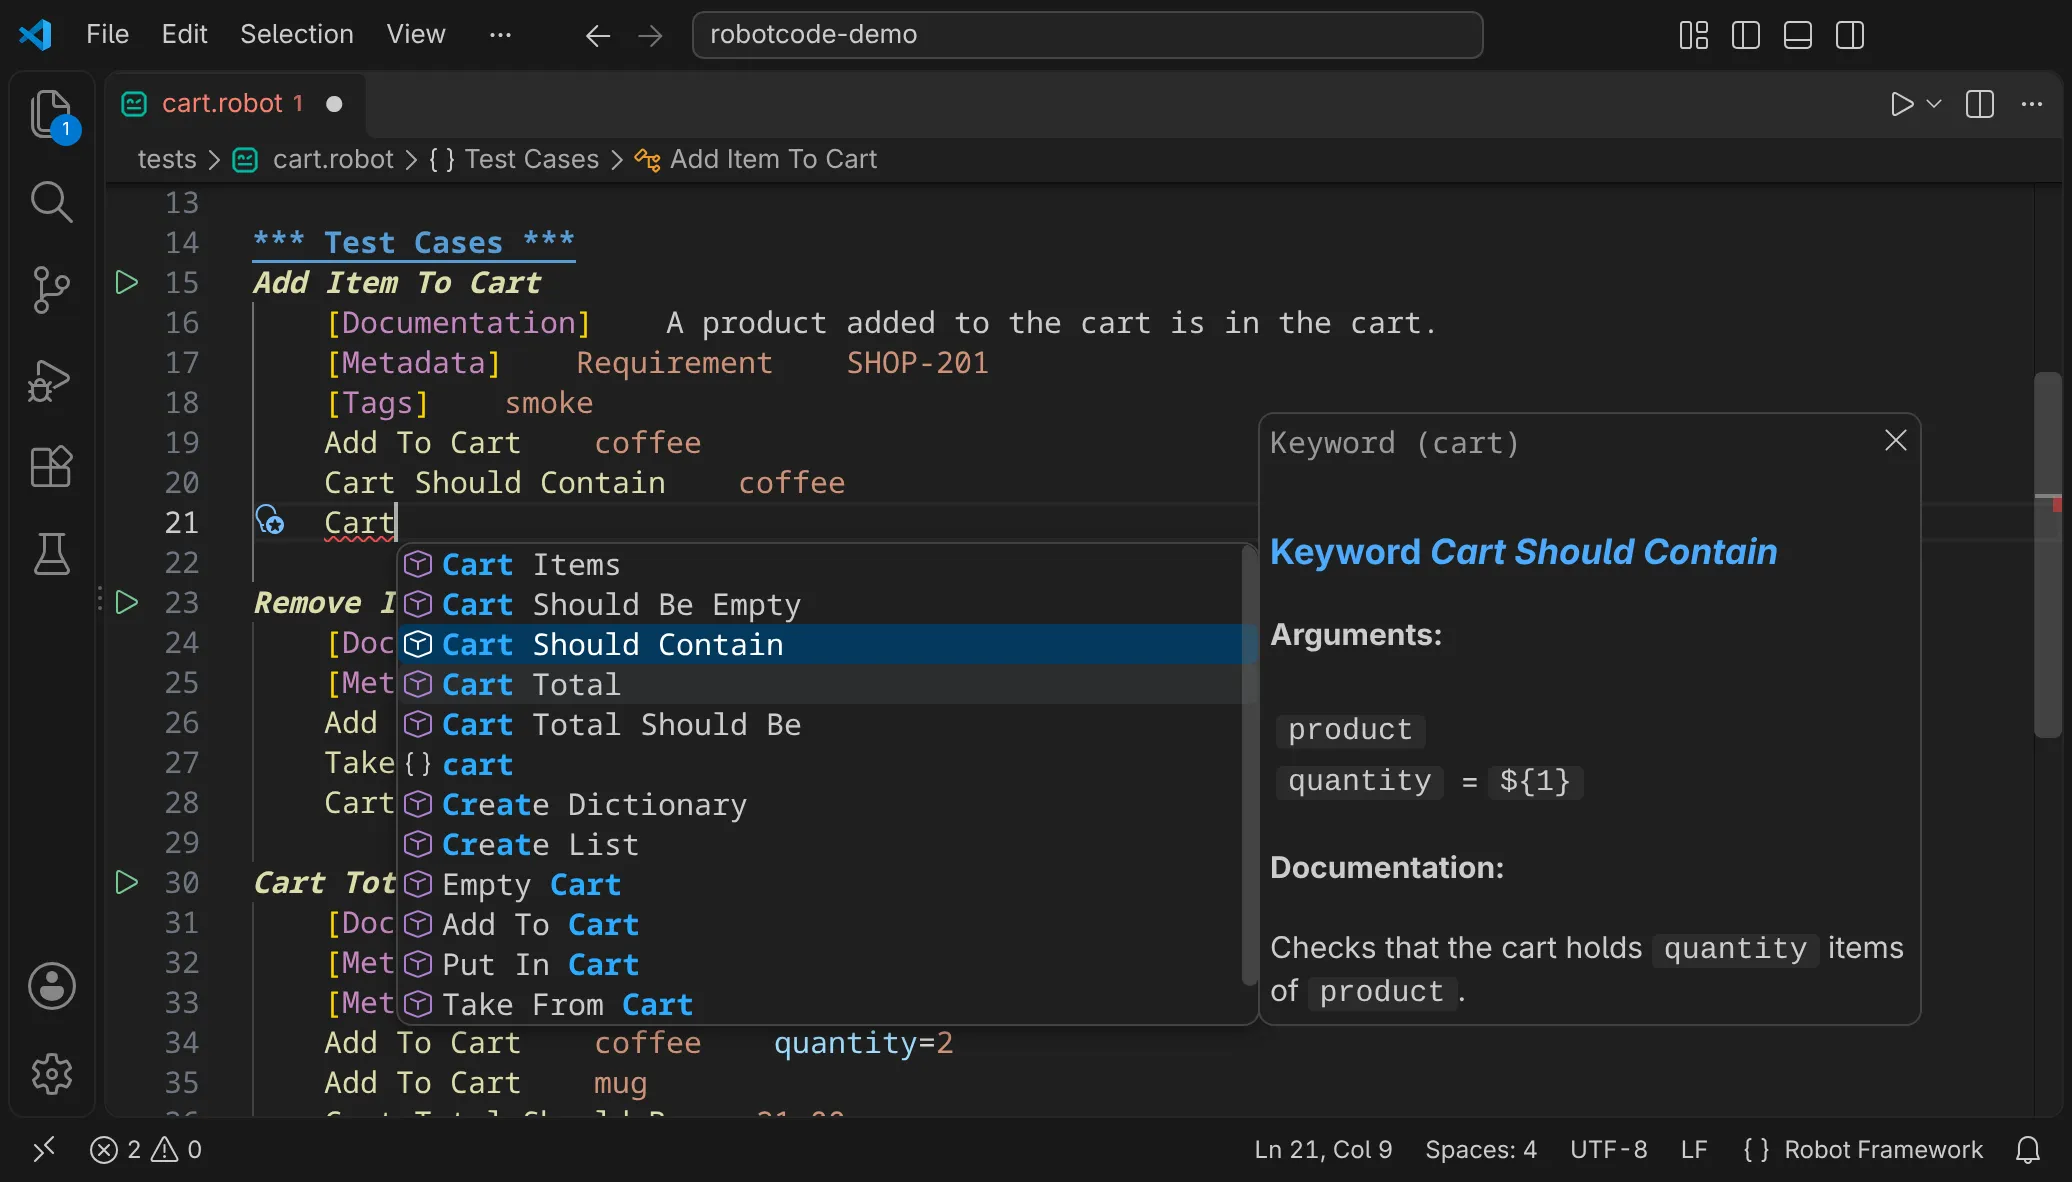
Task: Open the Accounts menu
Action: coord(52,986)
